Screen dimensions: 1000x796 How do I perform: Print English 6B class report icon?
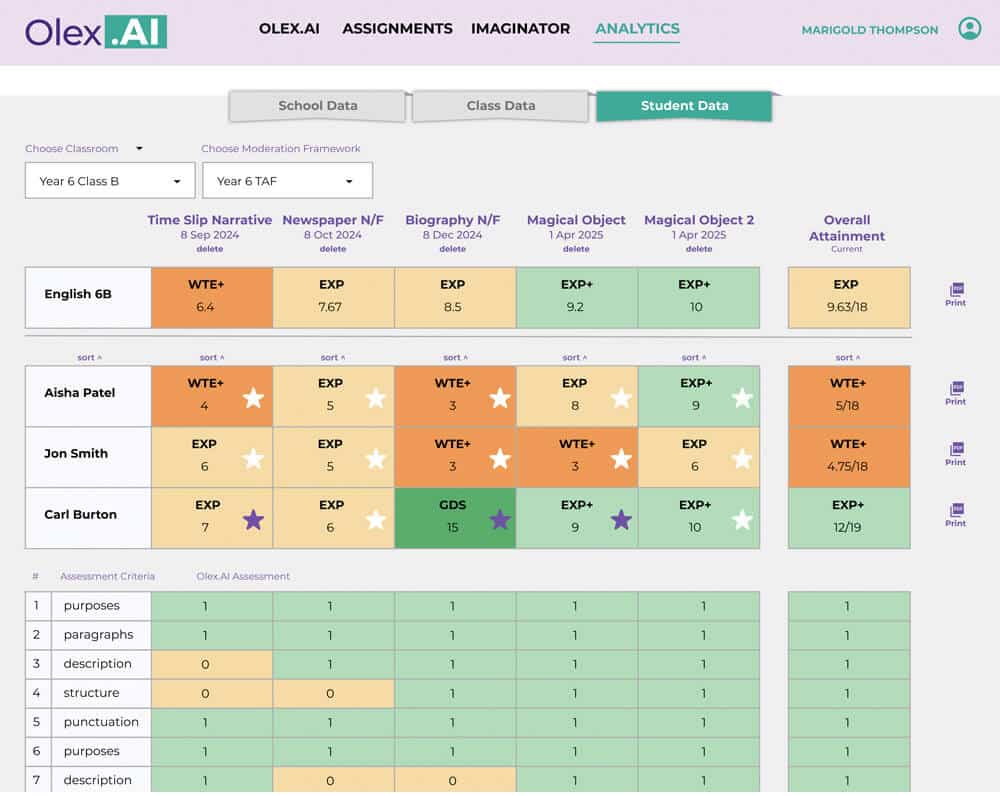point(955,295)
